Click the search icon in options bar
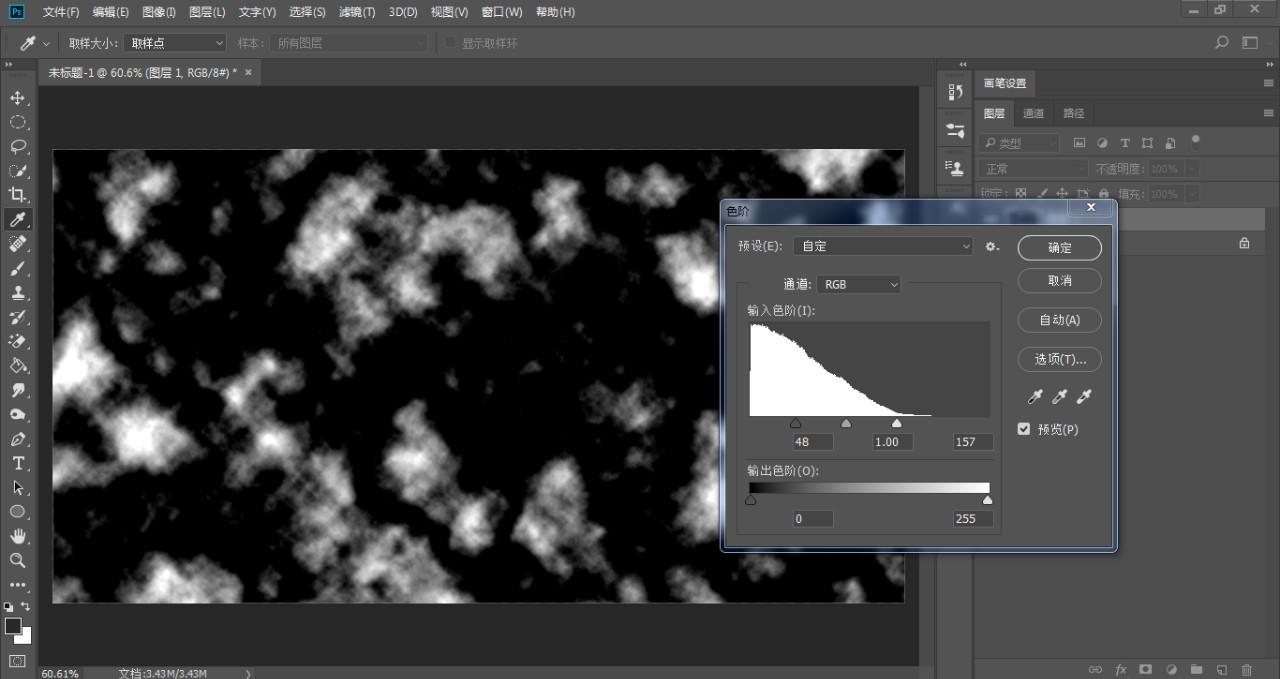 coord(1221,43)
